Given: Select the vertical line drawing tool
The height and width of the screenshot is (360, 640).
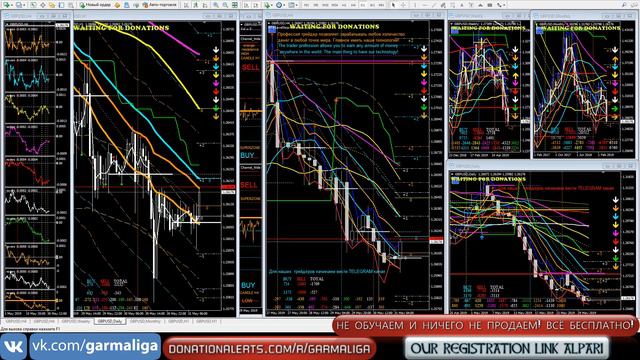Looking at the screenshot, I should (x=415, y=5).
